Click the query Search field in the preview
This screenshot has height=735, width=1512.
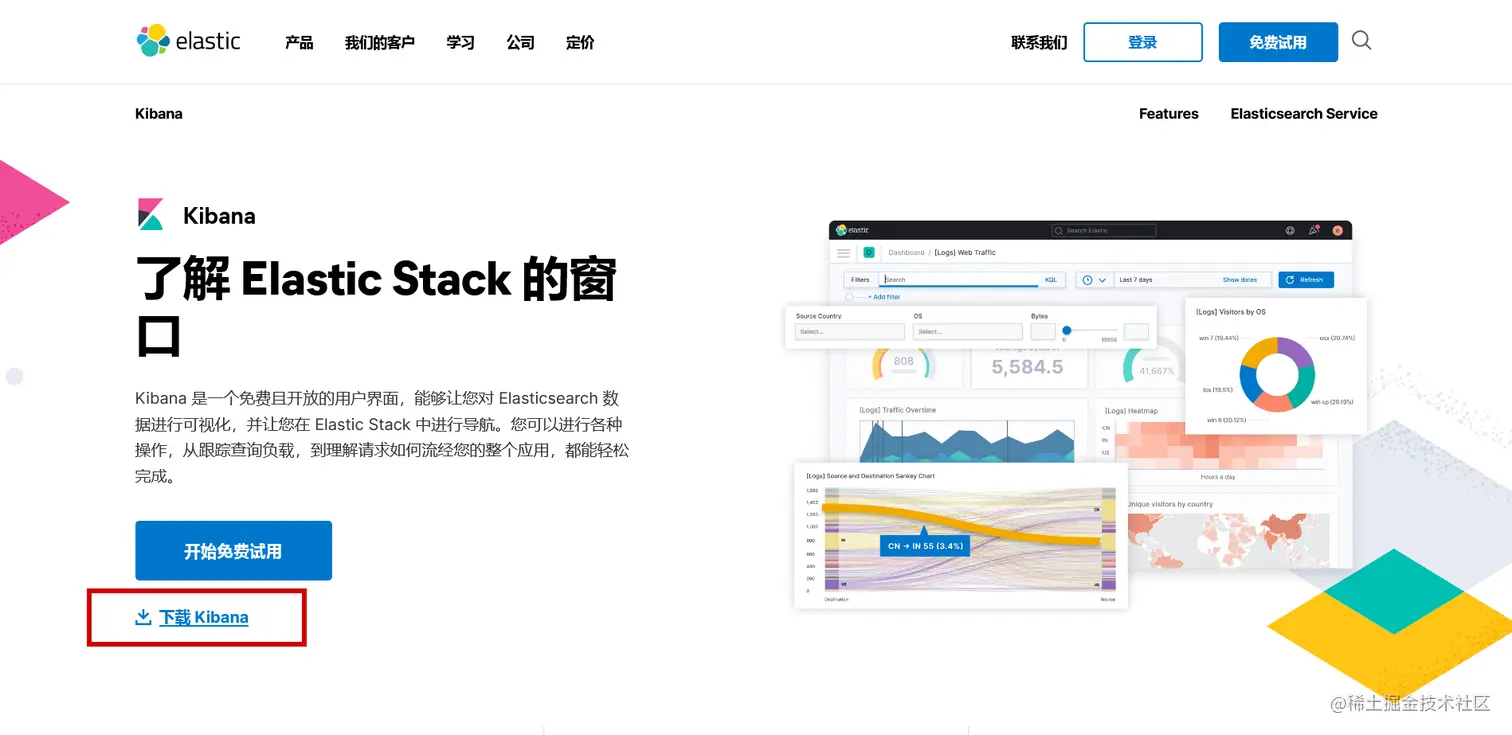(960, 280)
